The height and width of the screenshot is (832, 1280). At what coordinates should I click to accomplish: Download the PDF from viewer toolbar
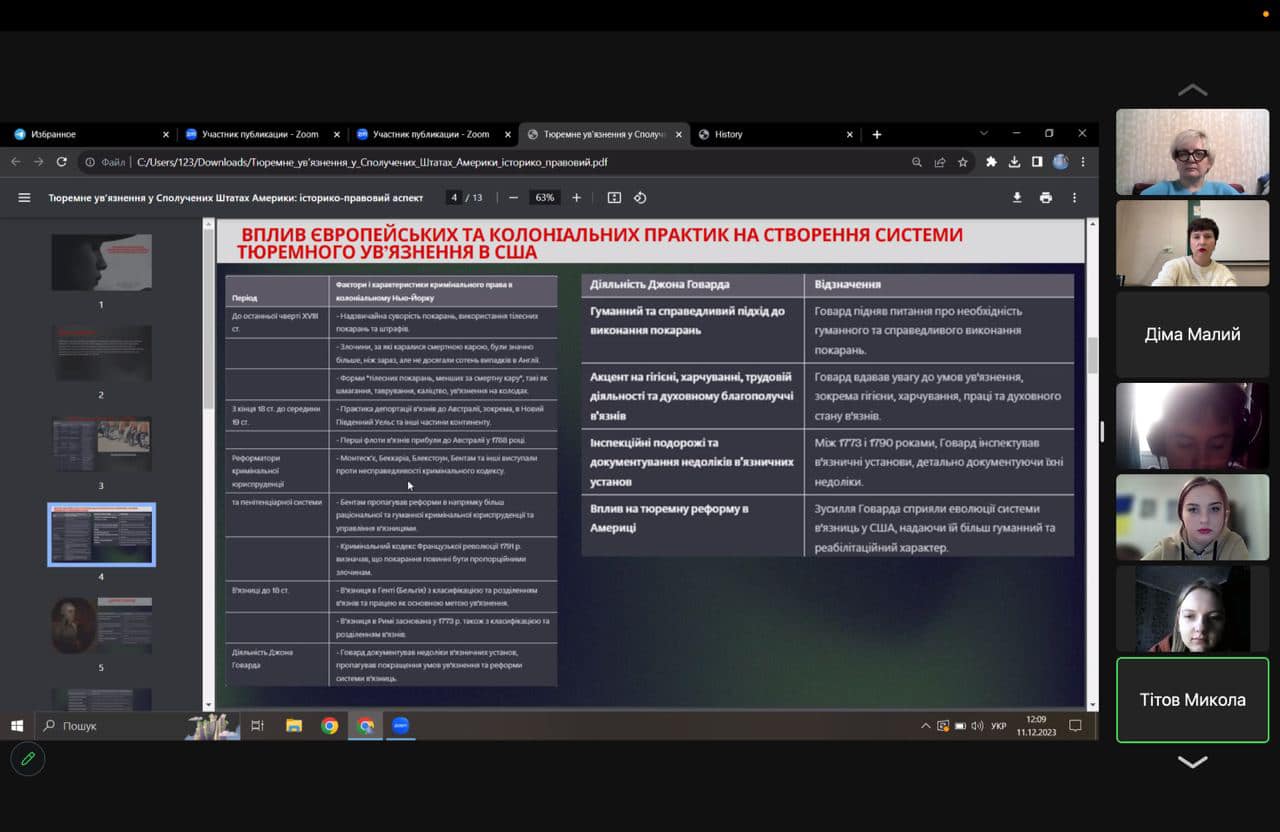pyautogui.click(x=1017, y=198)
